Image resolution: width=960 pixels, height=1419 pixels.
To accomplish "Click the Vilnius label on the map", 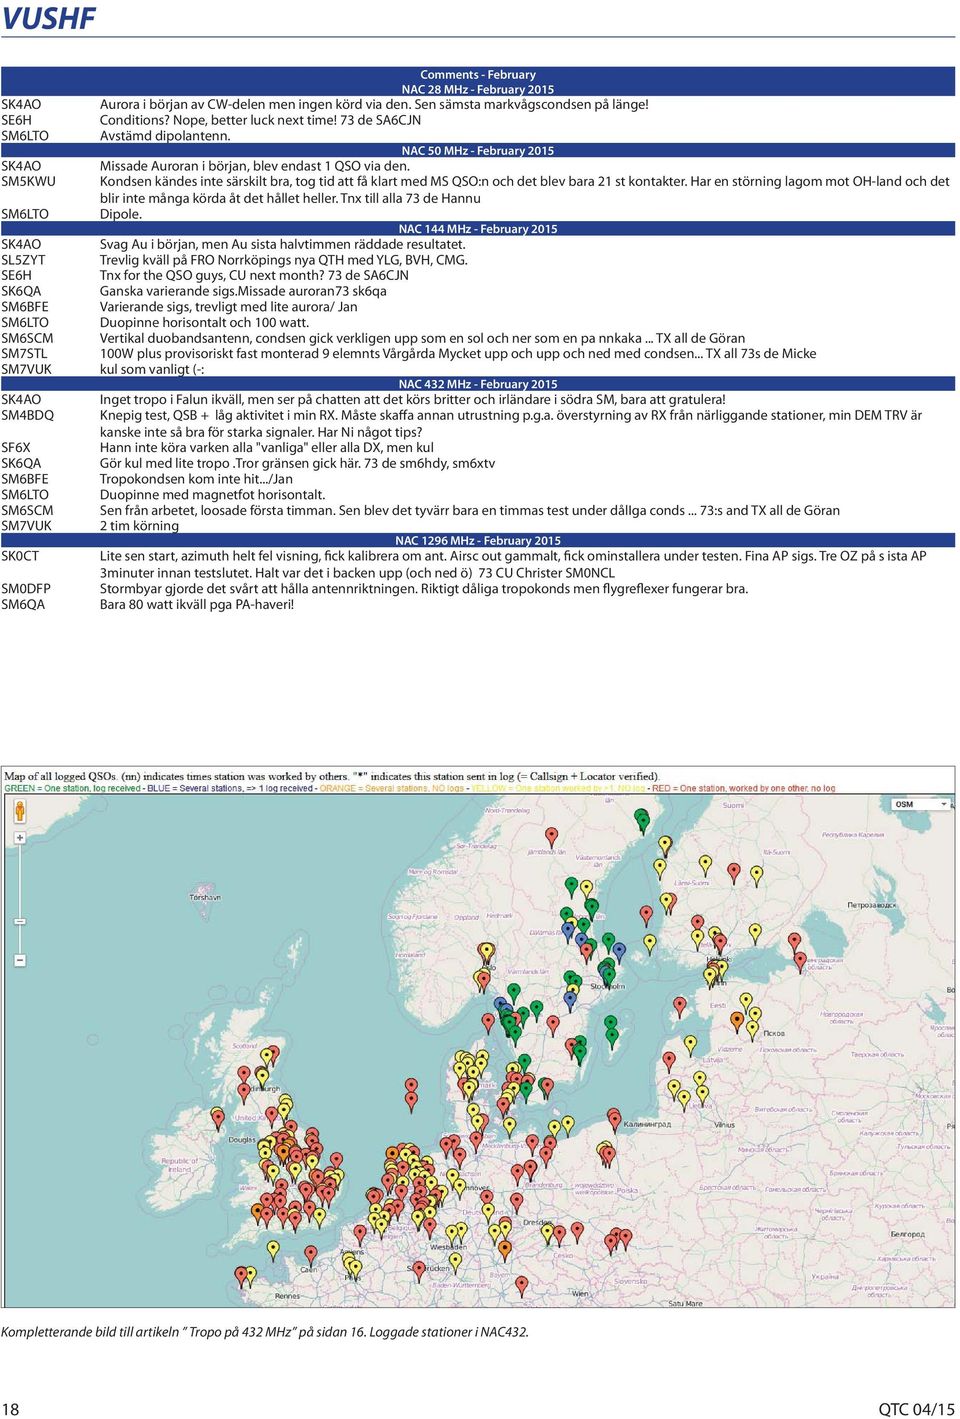I will point(725,1124).
